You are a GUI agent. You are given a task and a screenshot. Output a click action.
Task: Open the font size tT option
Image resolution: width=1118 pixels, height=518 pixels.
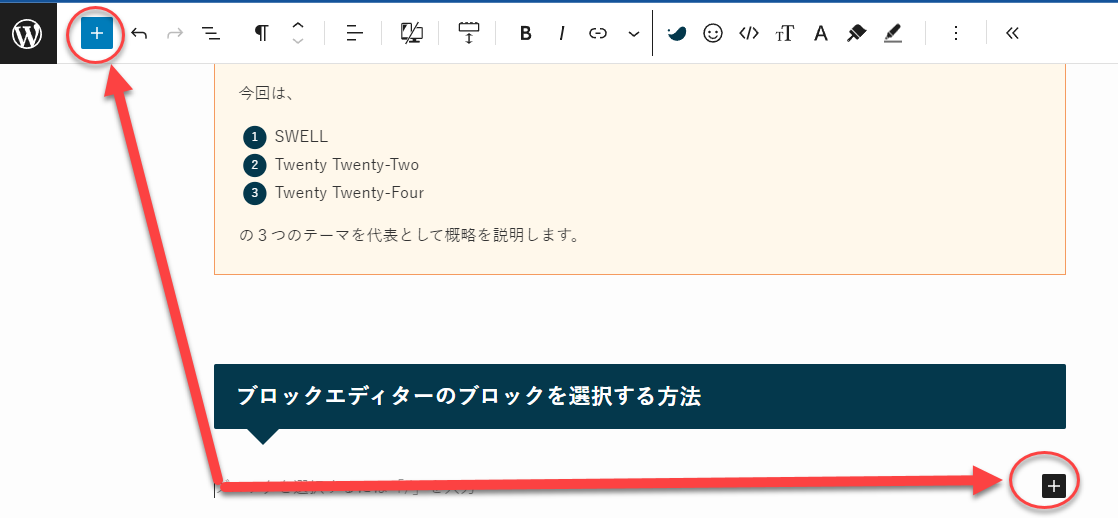click(x=784, y=34)
